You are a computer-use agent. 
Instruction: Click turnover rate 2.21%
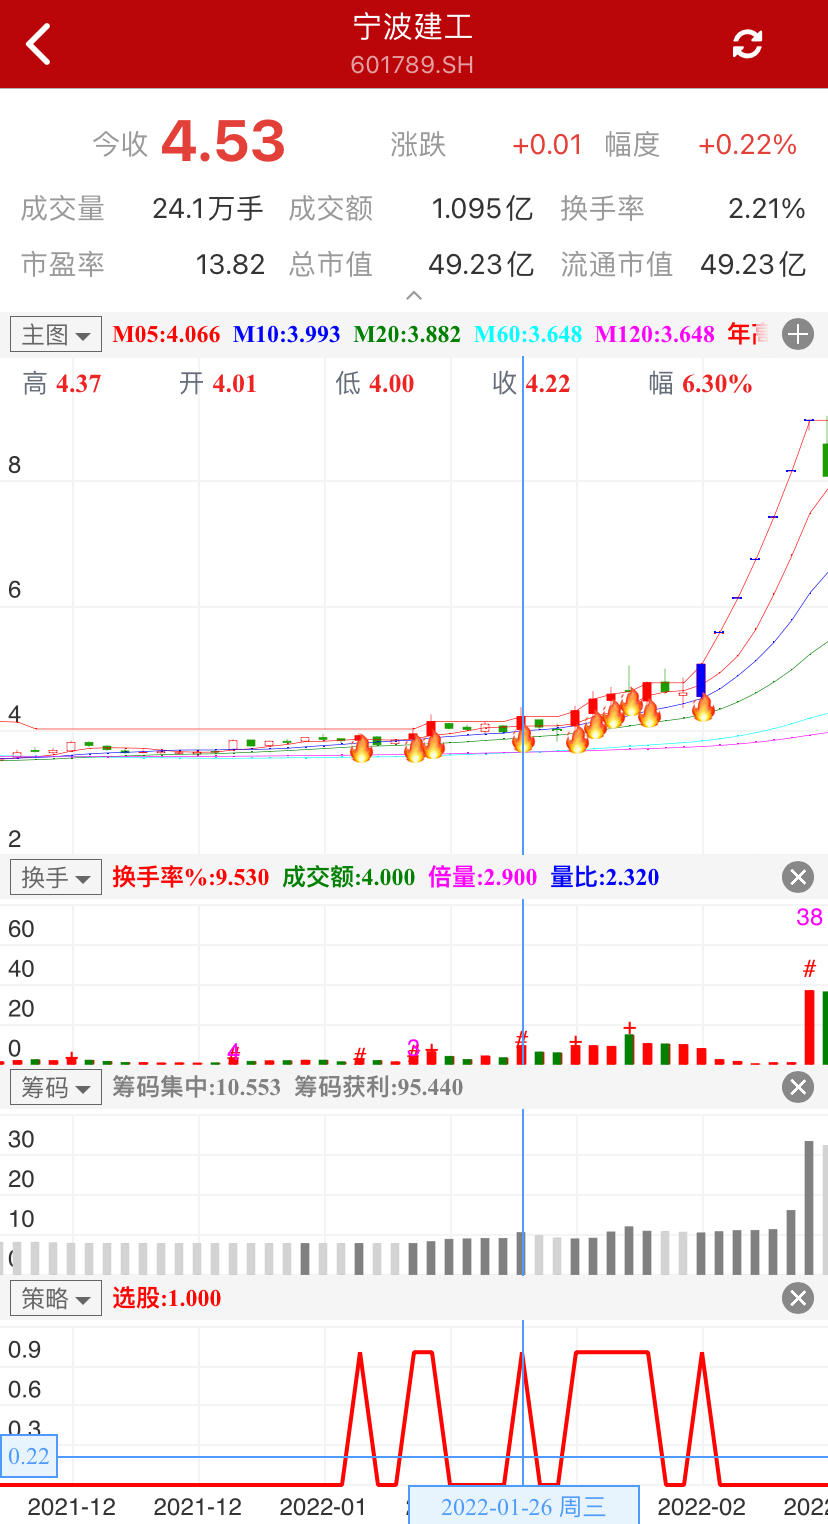[x=767, y=208]
